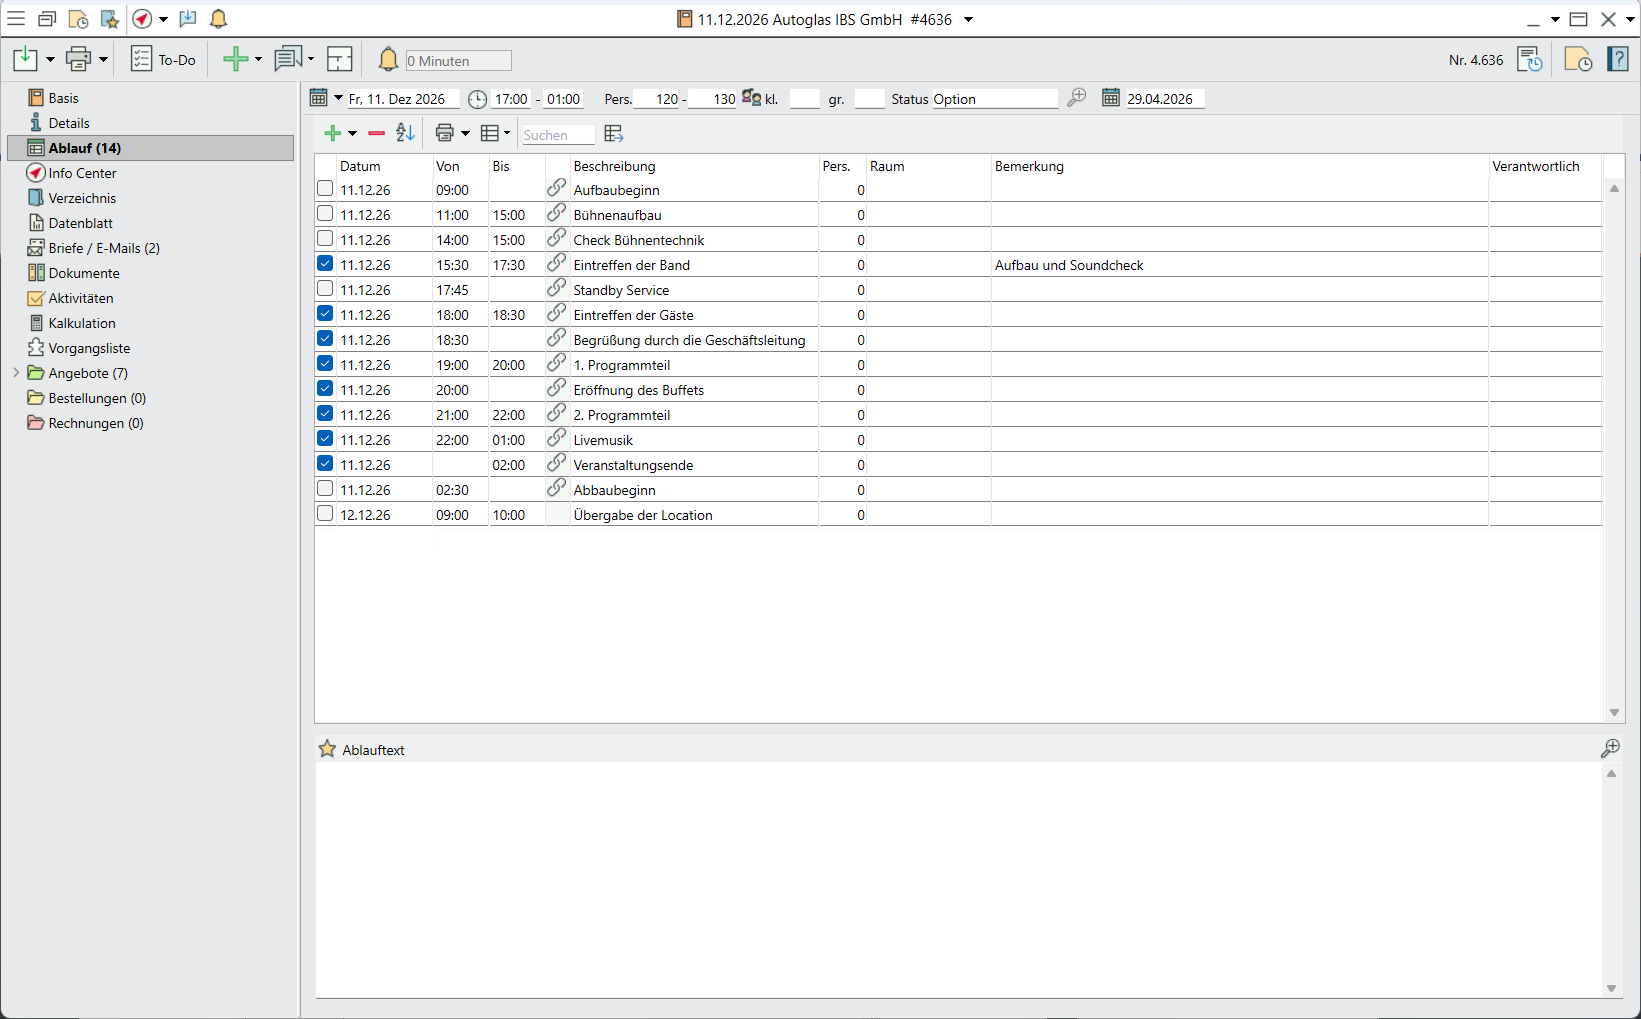
Task: Open Kalkulation in the sidebar
Action: tap(82, 323)
